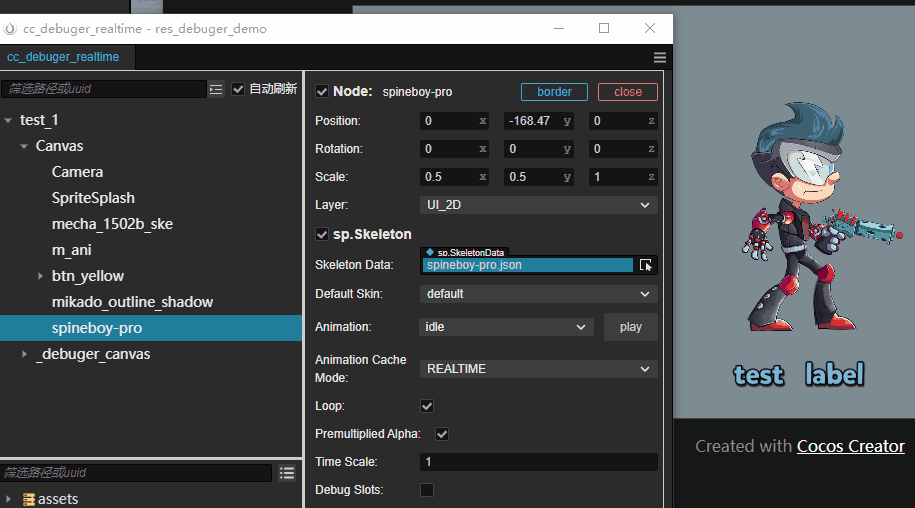
Task: Click the Rotation y field
Action: [539, 149]
